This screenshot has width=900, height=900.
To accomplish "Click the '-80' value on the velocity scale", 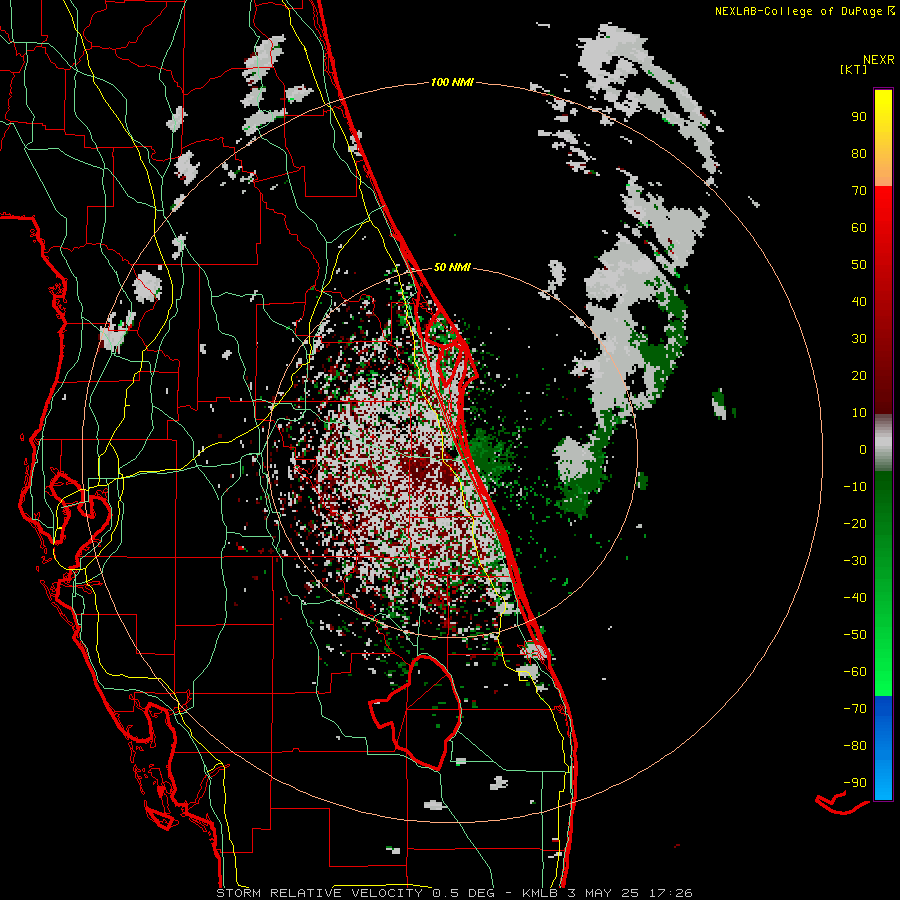I will coord(855,746).
